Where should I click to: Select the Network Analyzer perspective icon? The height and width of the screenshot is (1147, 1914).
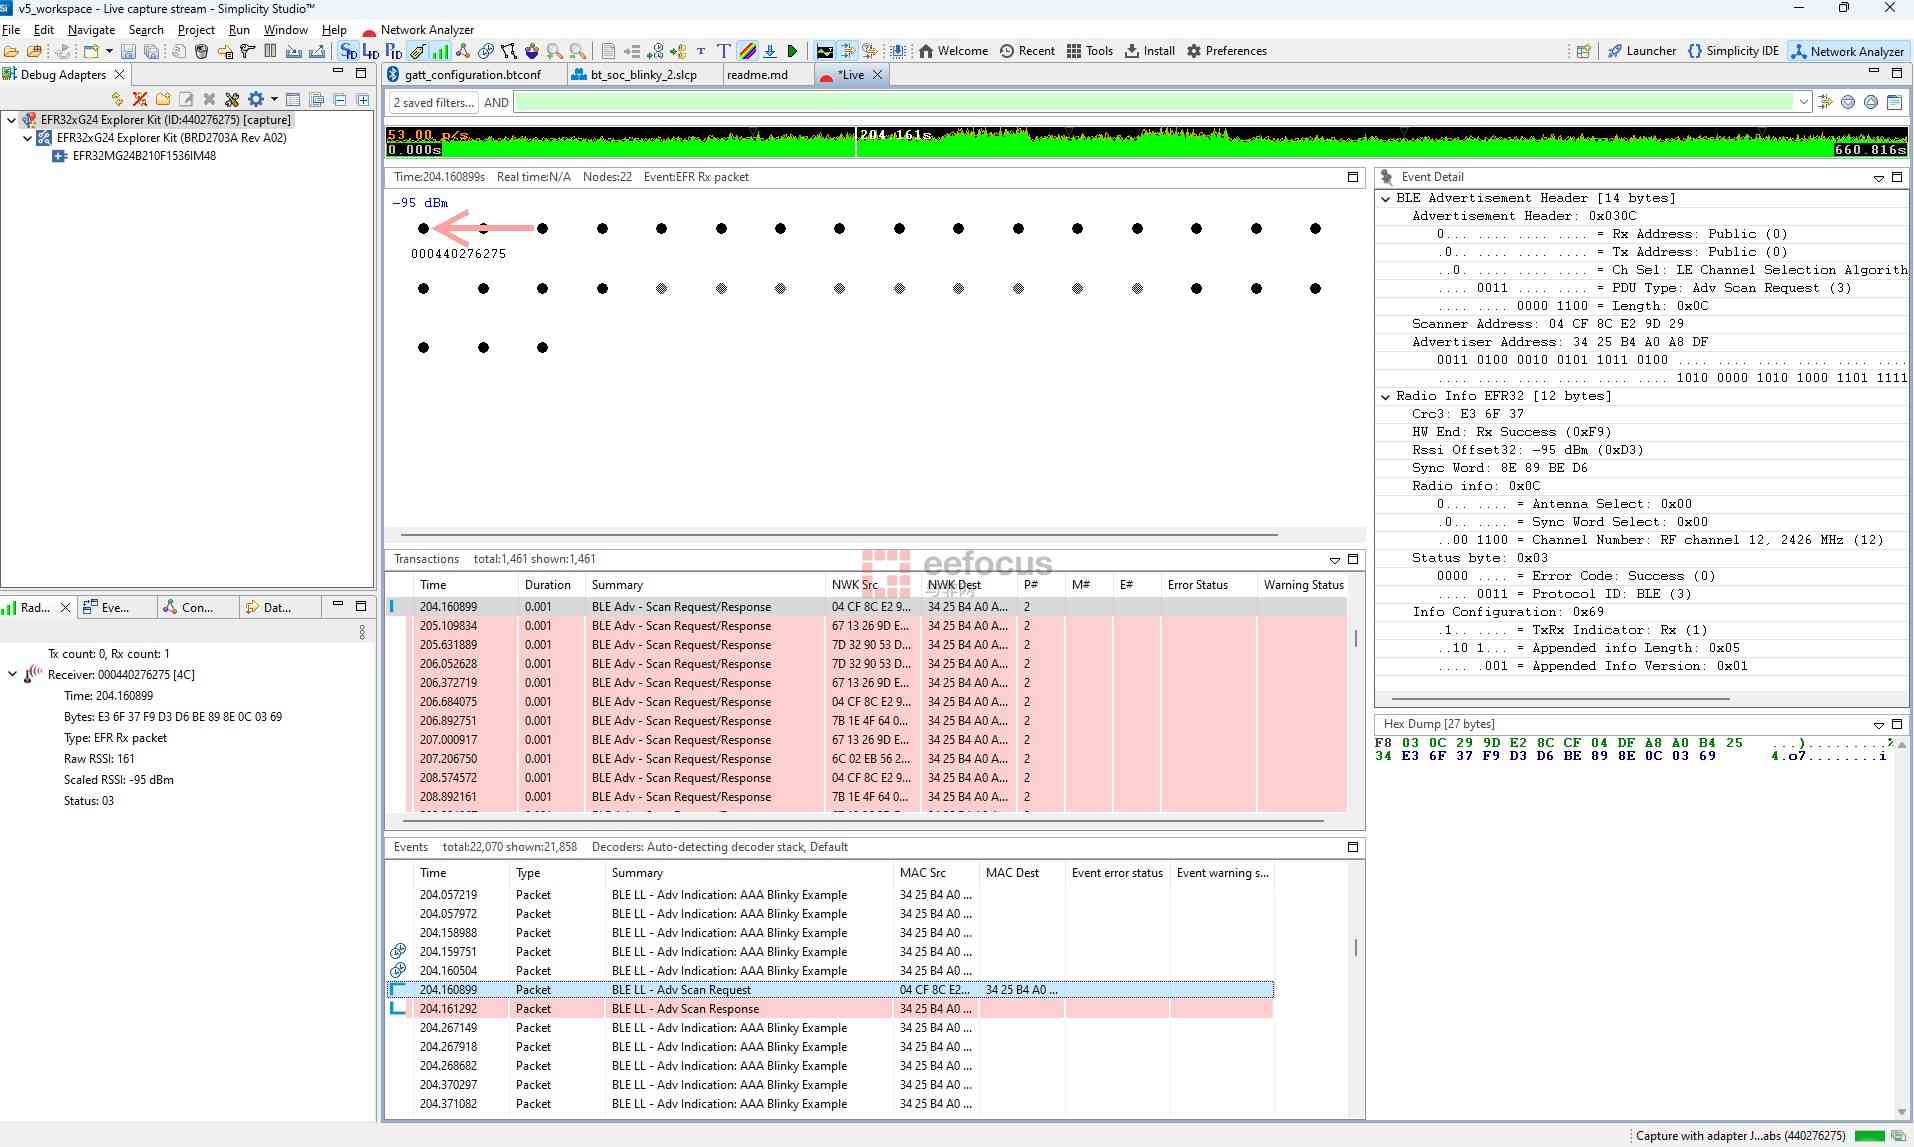[x=1800, y=51]
